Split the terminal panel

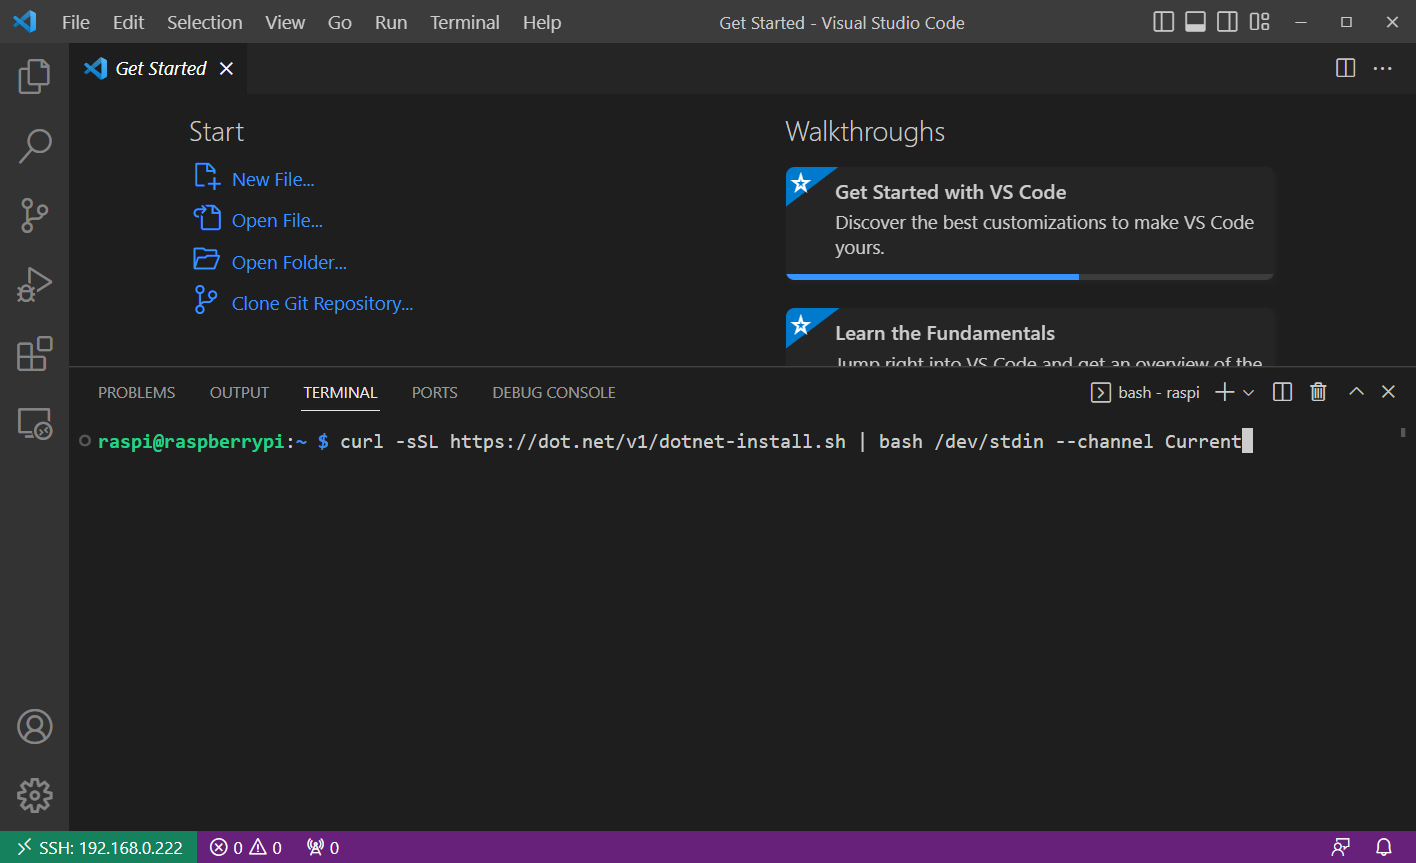[1282, 392]
